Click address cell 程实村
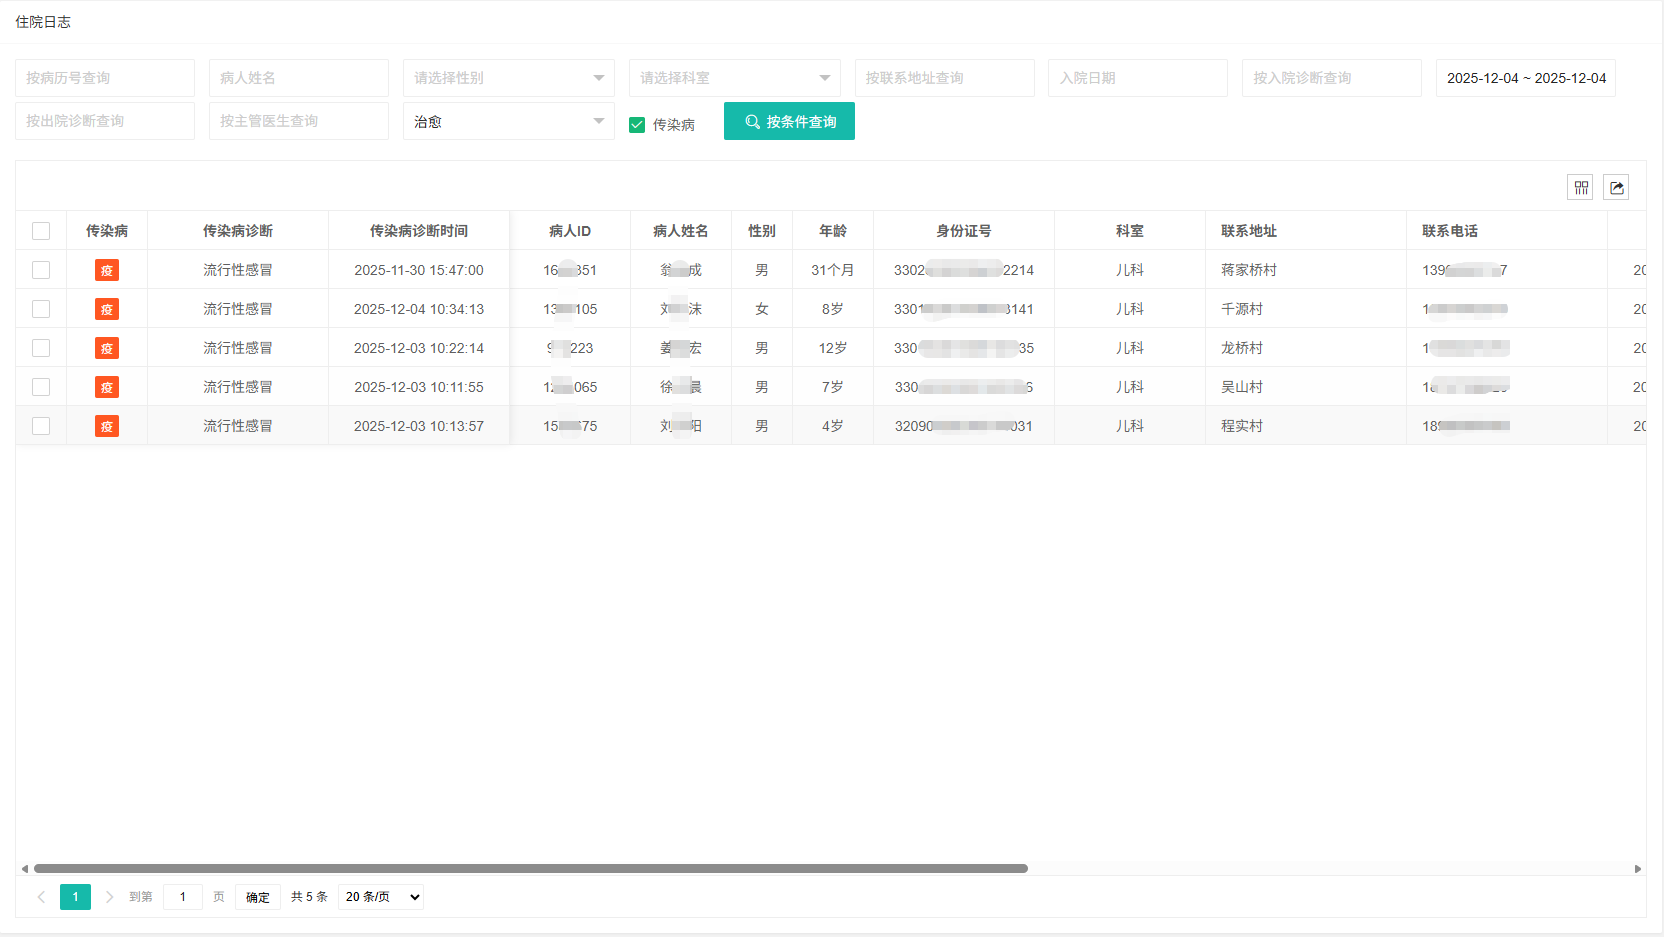The image size is (1664, 937). click(x=1242, y=426)
